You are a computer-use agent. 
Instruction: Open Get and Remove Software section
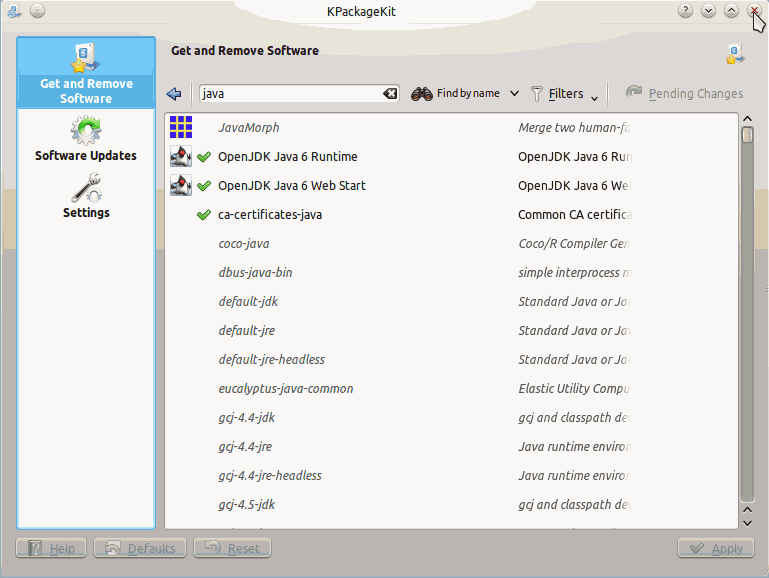pos(86,73)
